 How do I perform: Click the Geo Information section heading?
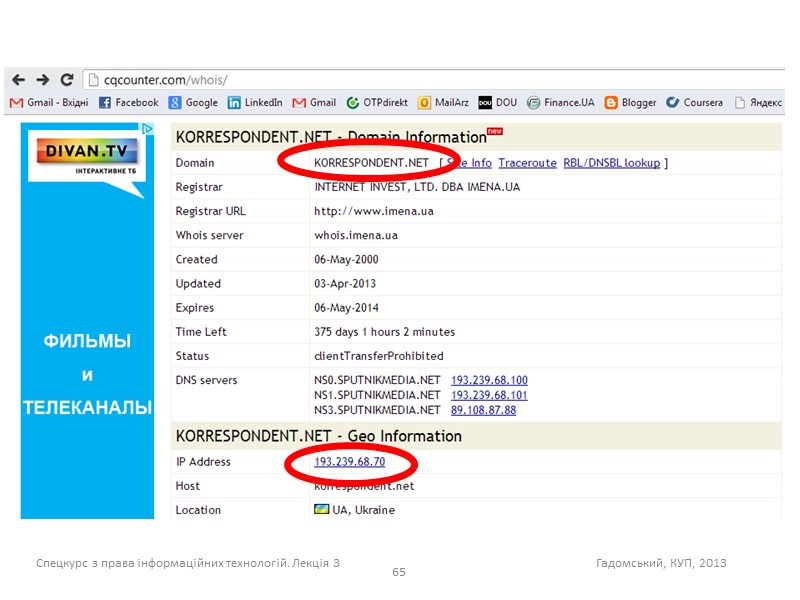point(319,436)
